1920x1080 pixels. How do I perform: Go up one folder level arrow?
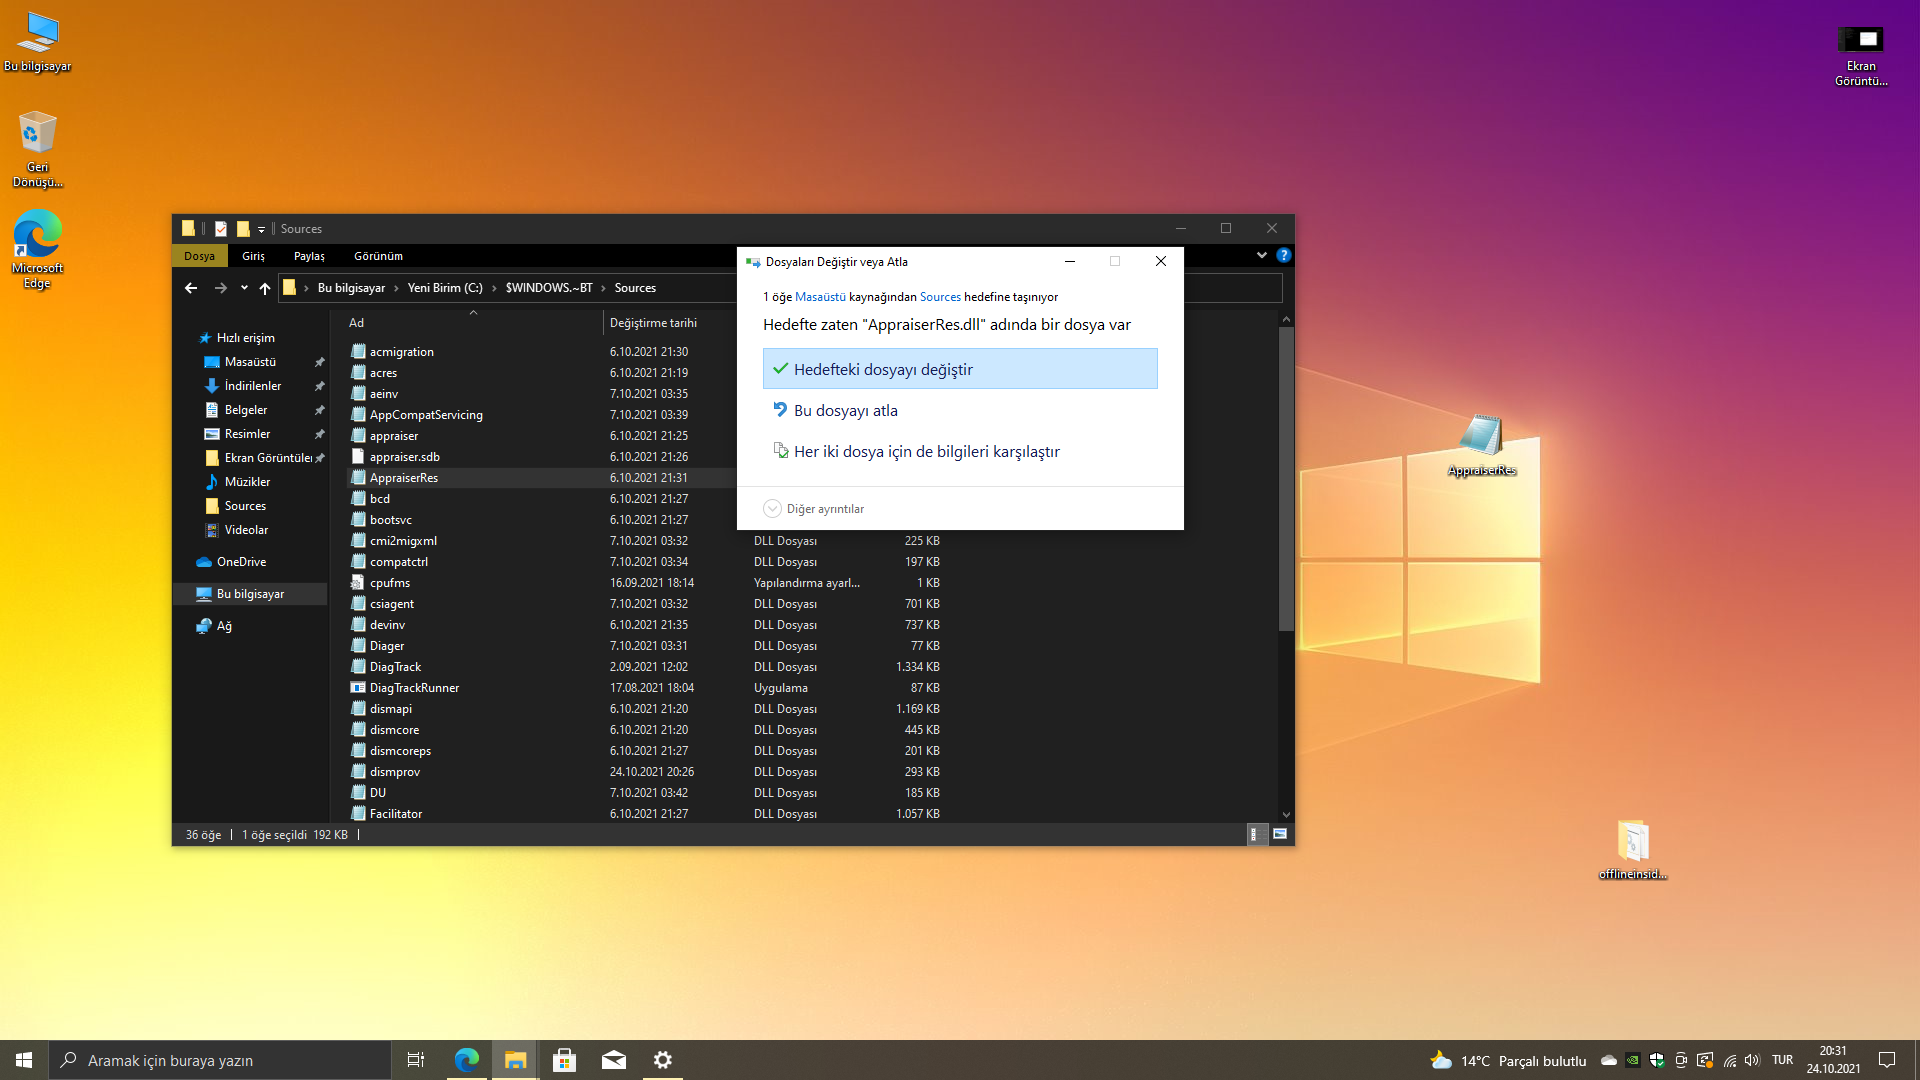click(265, 288)
